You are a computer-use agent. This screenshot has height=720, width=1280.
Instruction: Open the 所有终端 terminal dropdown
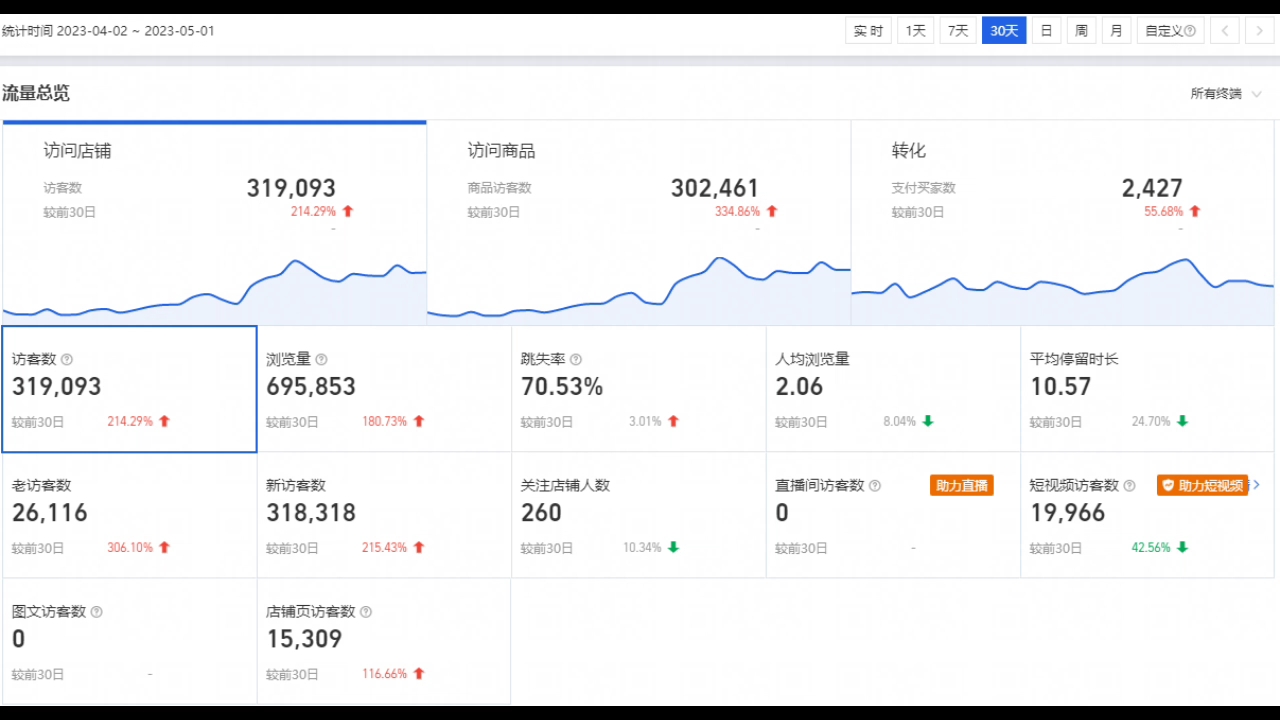1226,94
